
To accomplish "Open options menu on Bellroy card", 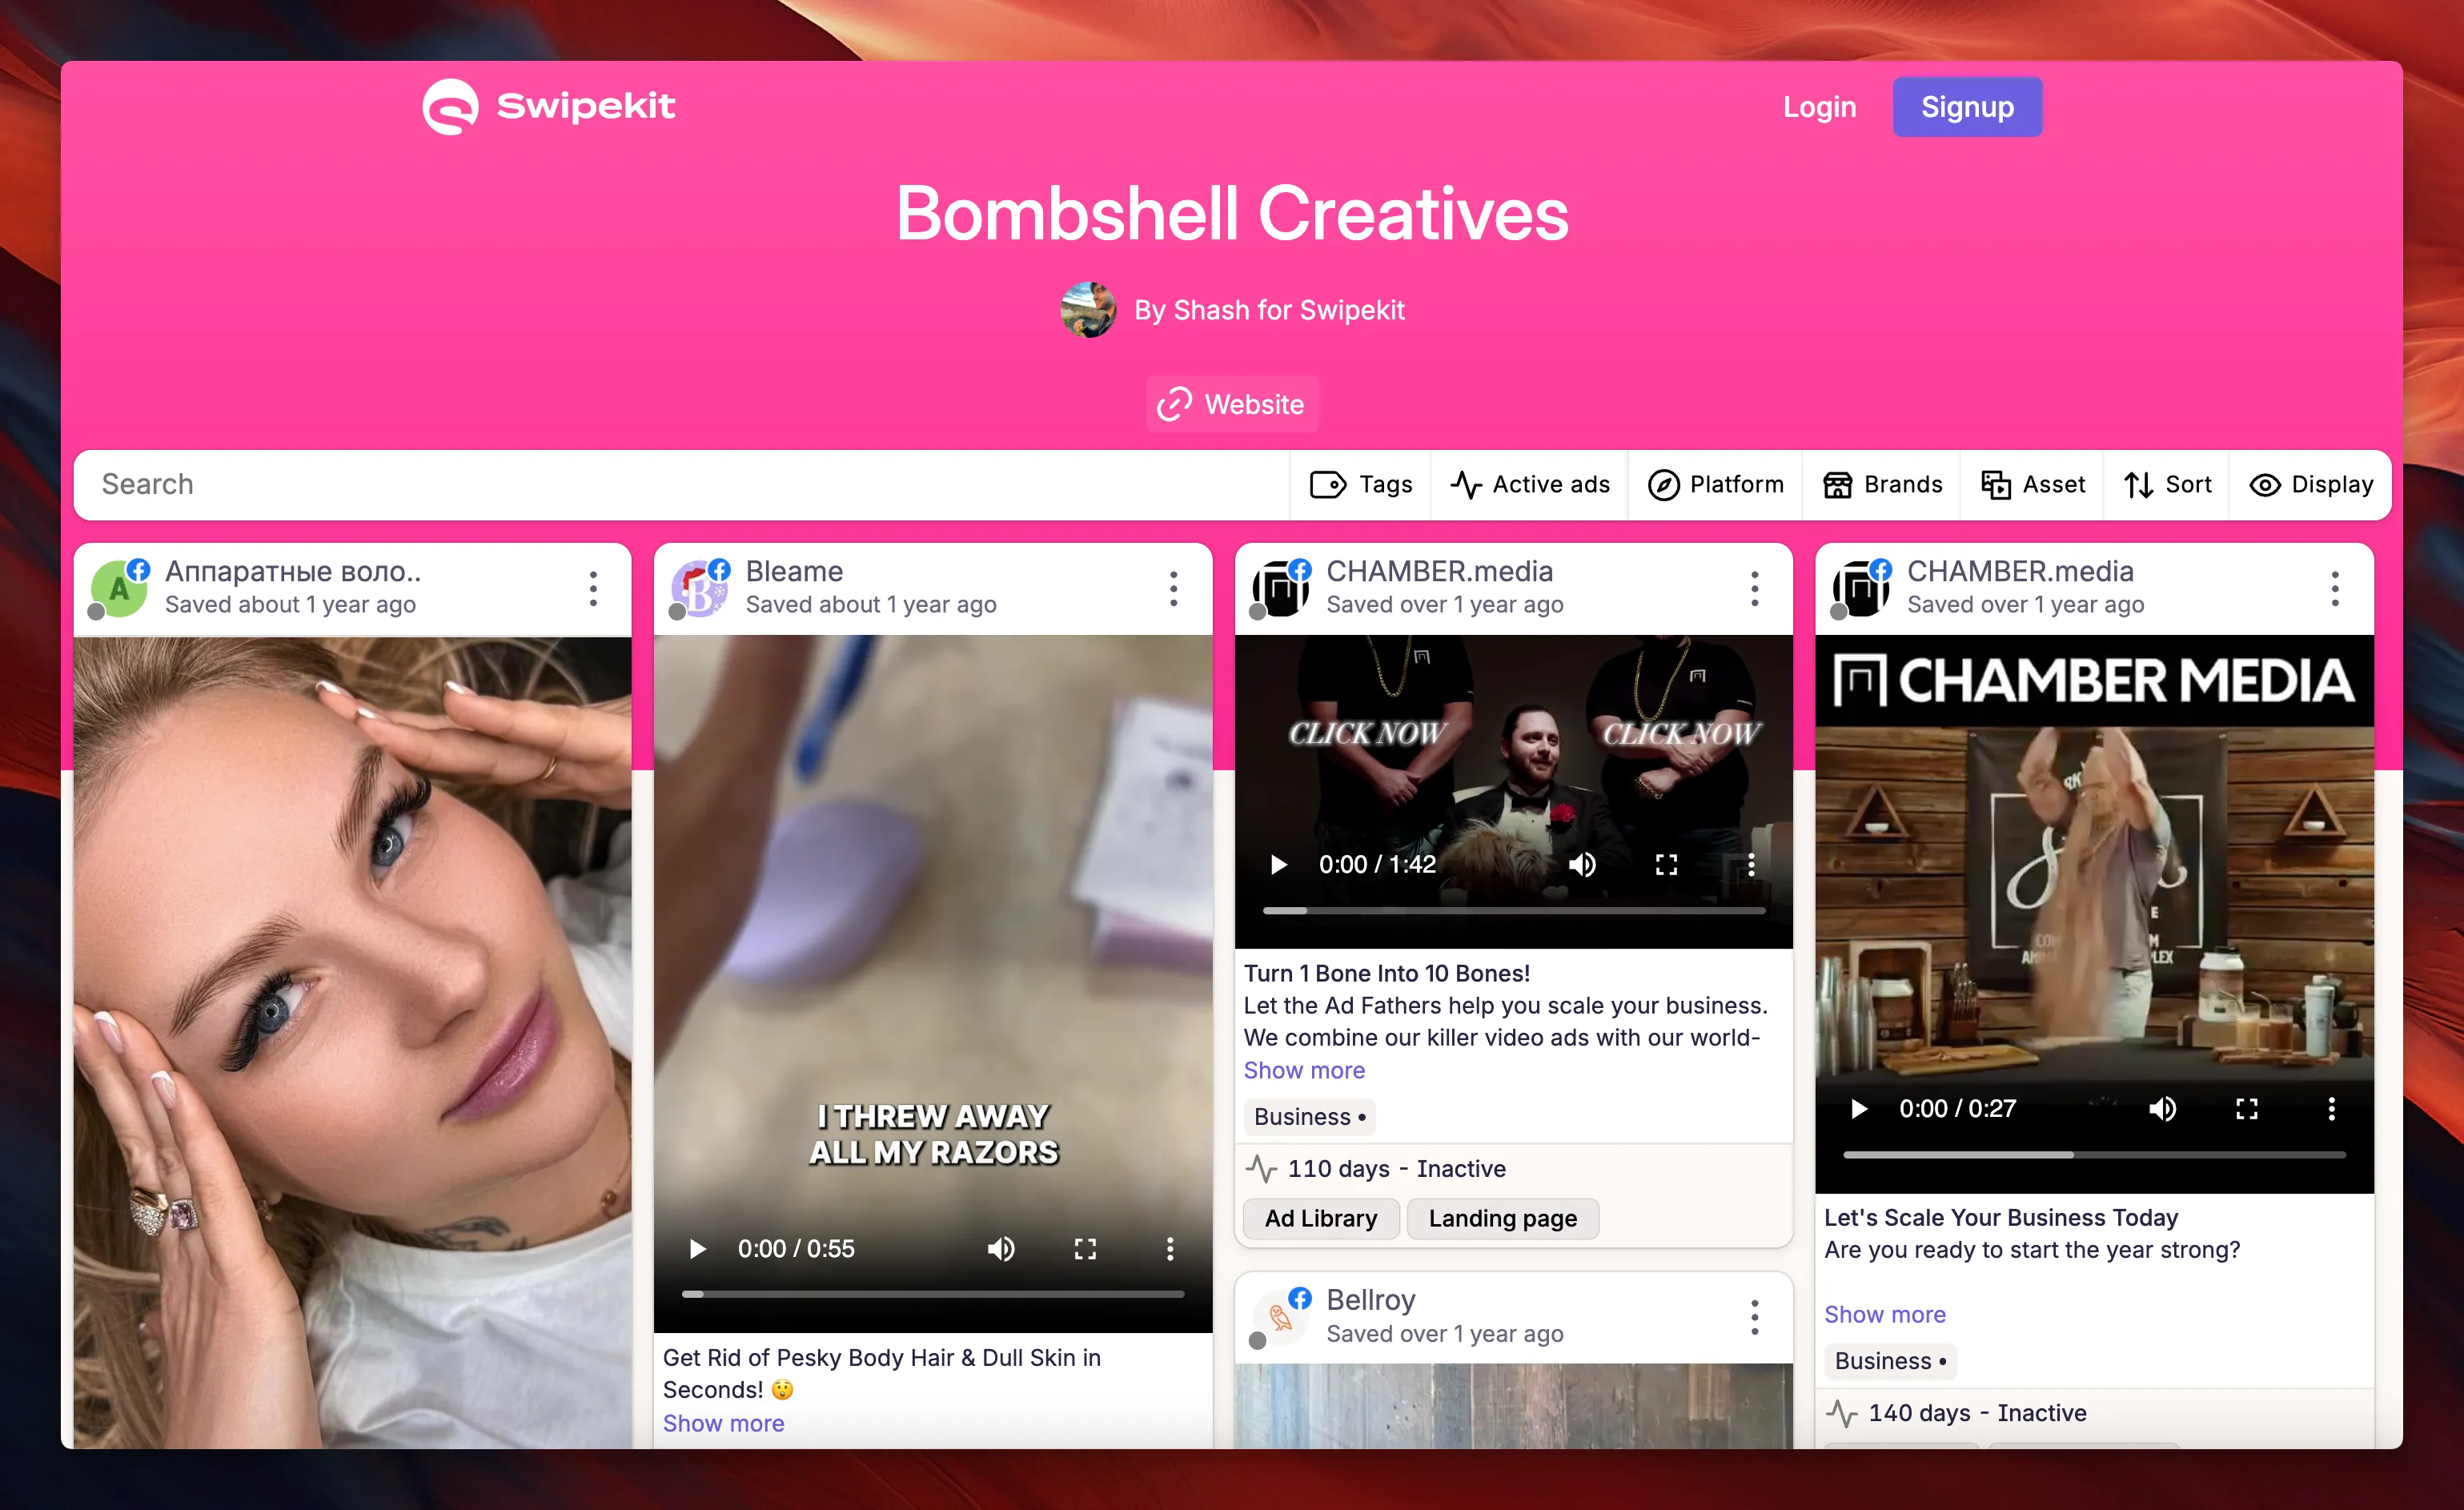I will coord(1754,1317).
